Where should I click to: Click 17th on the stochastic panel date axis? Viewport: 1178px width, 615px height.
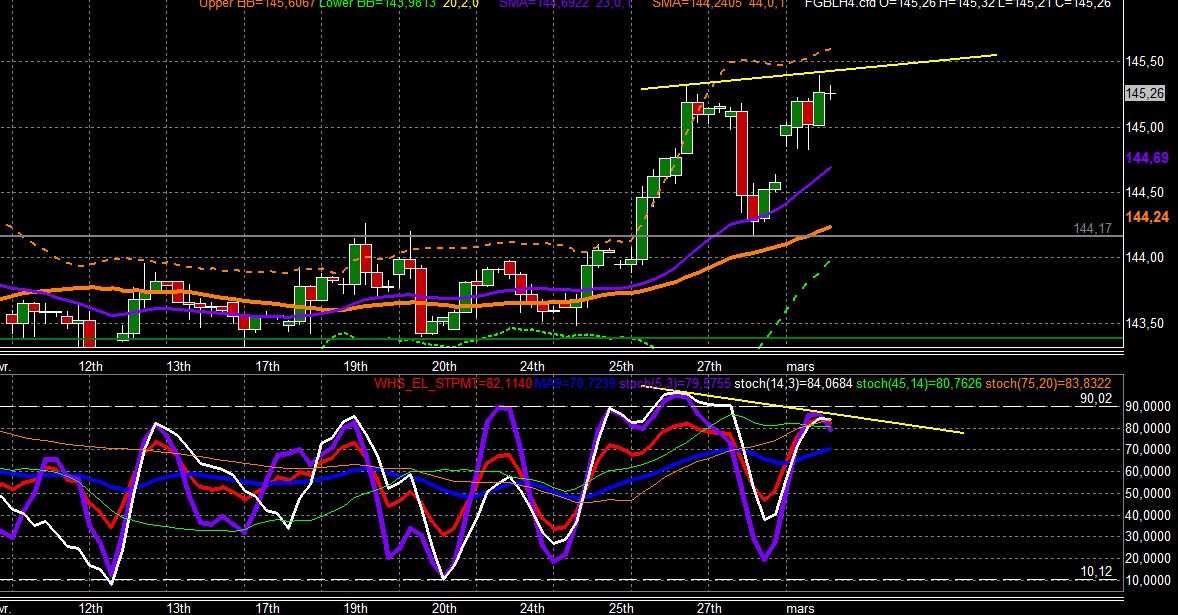coord(267,608)
